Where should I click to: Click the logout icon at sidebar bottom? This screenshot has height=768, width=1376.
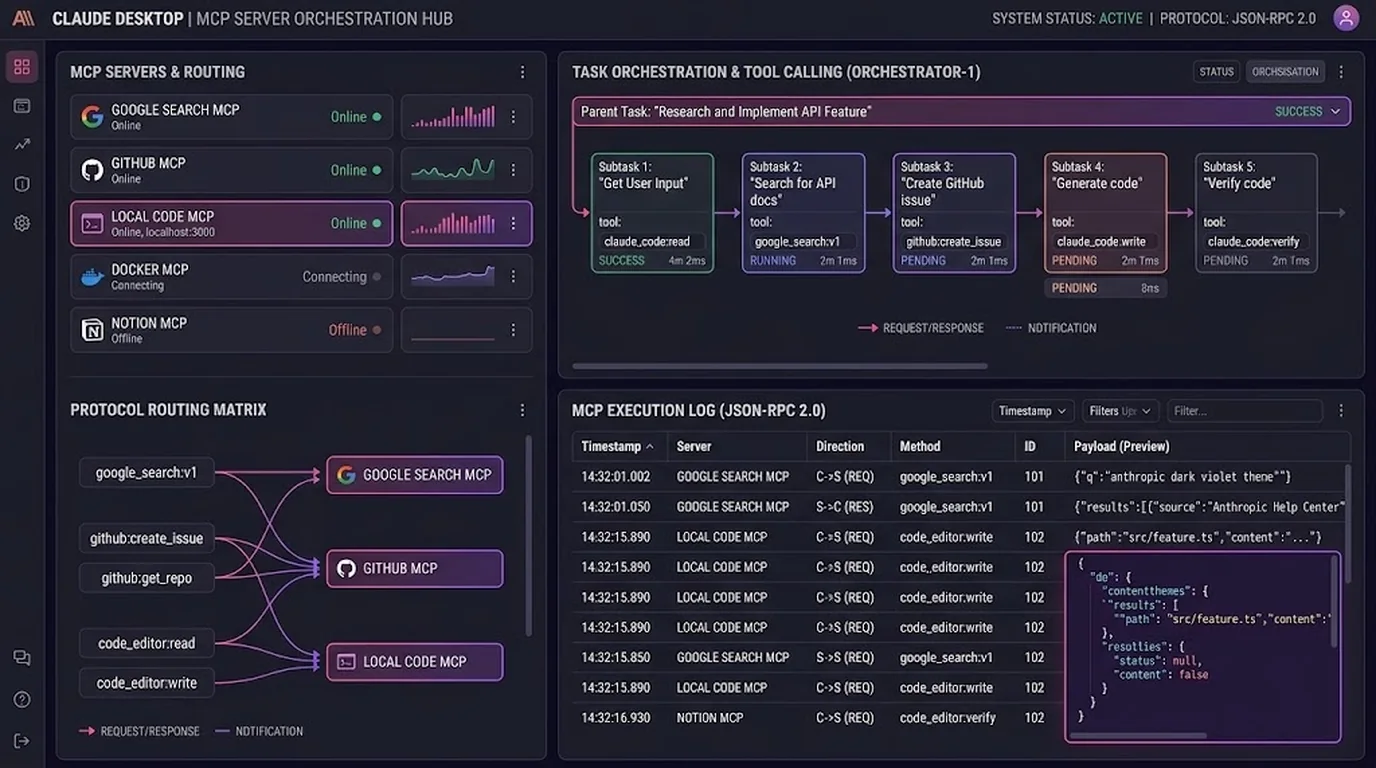pyautogui.click(x=22, y=741)
